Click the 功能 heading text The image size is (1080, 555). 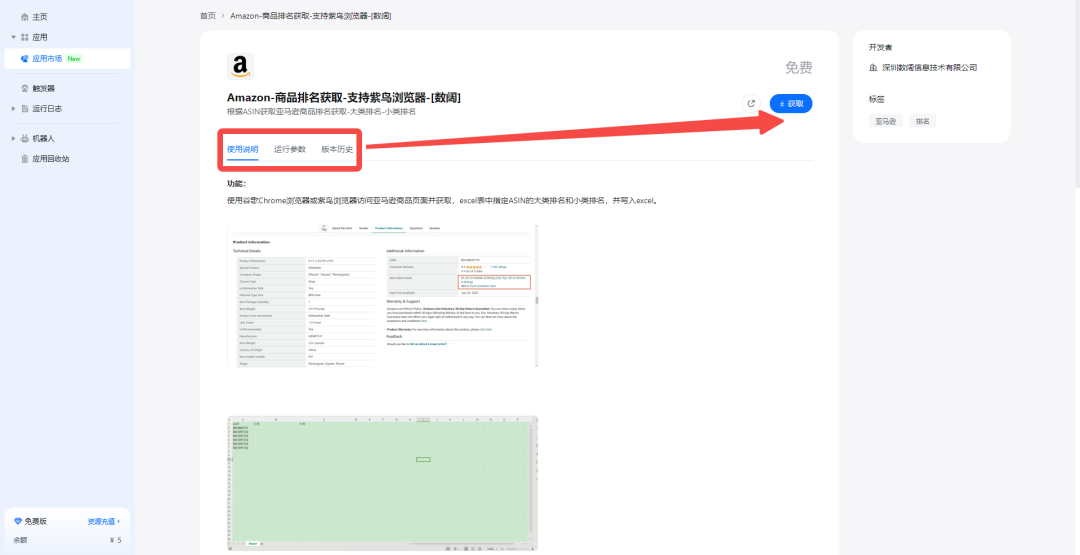coord(236,184)
